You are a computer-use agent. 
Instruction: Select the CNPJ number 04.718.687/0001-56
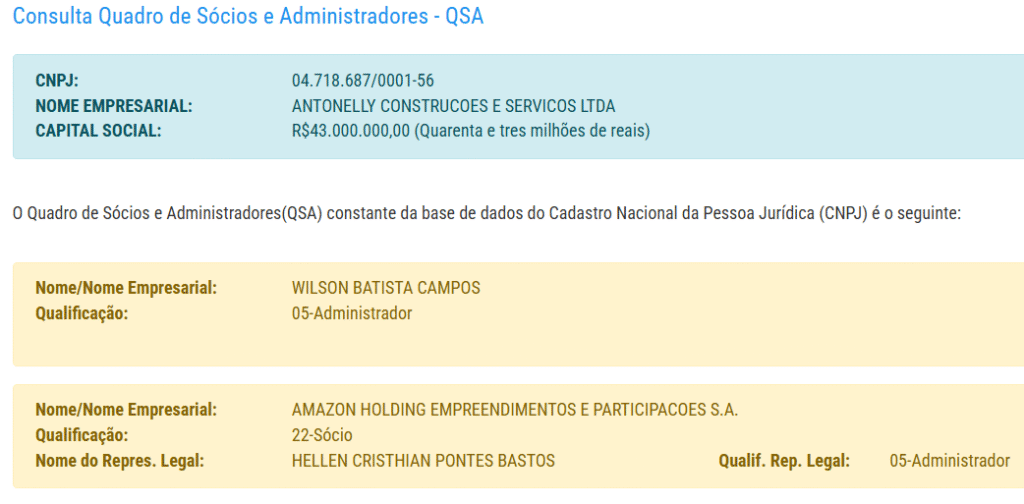[362, 81]
